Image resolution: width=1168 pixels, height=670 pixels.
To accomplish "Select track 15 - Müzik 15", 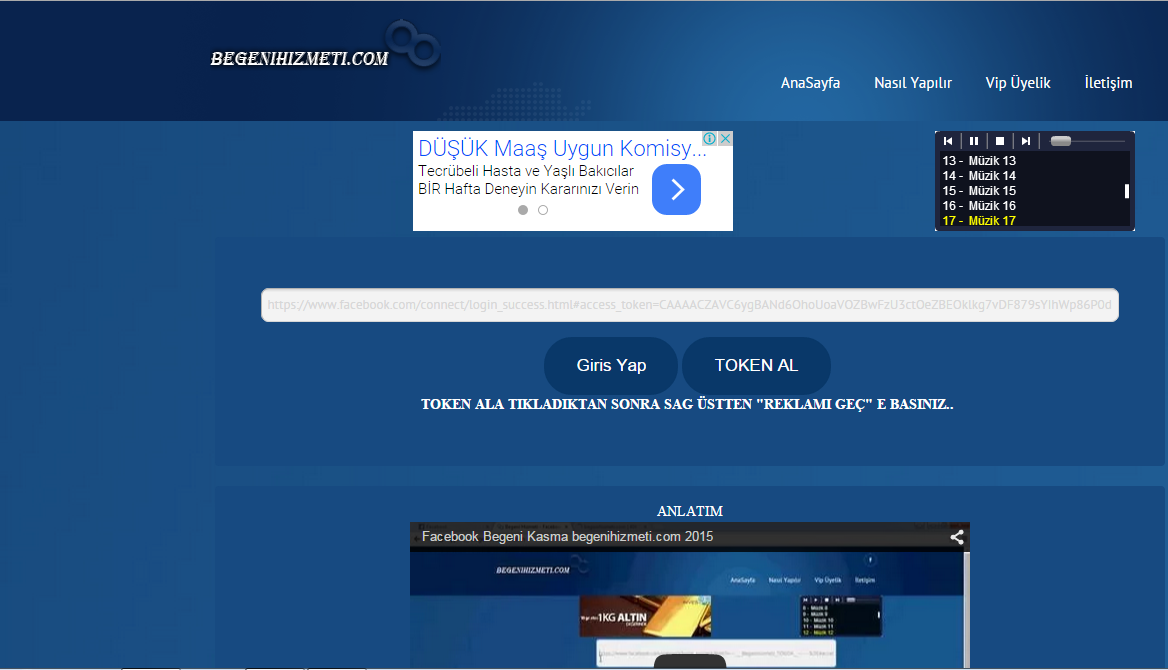I will click(x=979, y=190).
